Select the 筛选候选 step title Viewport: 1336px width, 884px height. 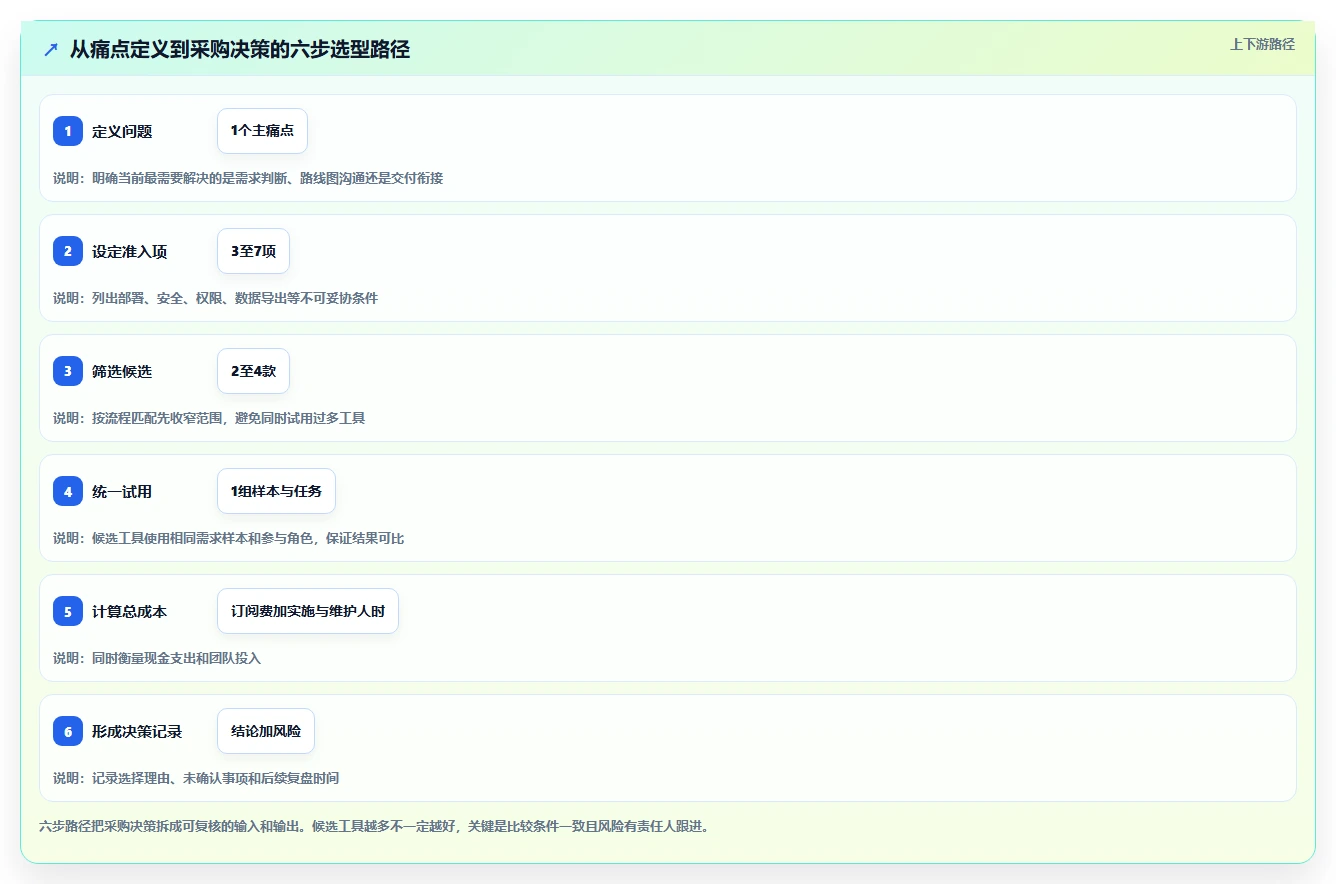coord(122,371)
